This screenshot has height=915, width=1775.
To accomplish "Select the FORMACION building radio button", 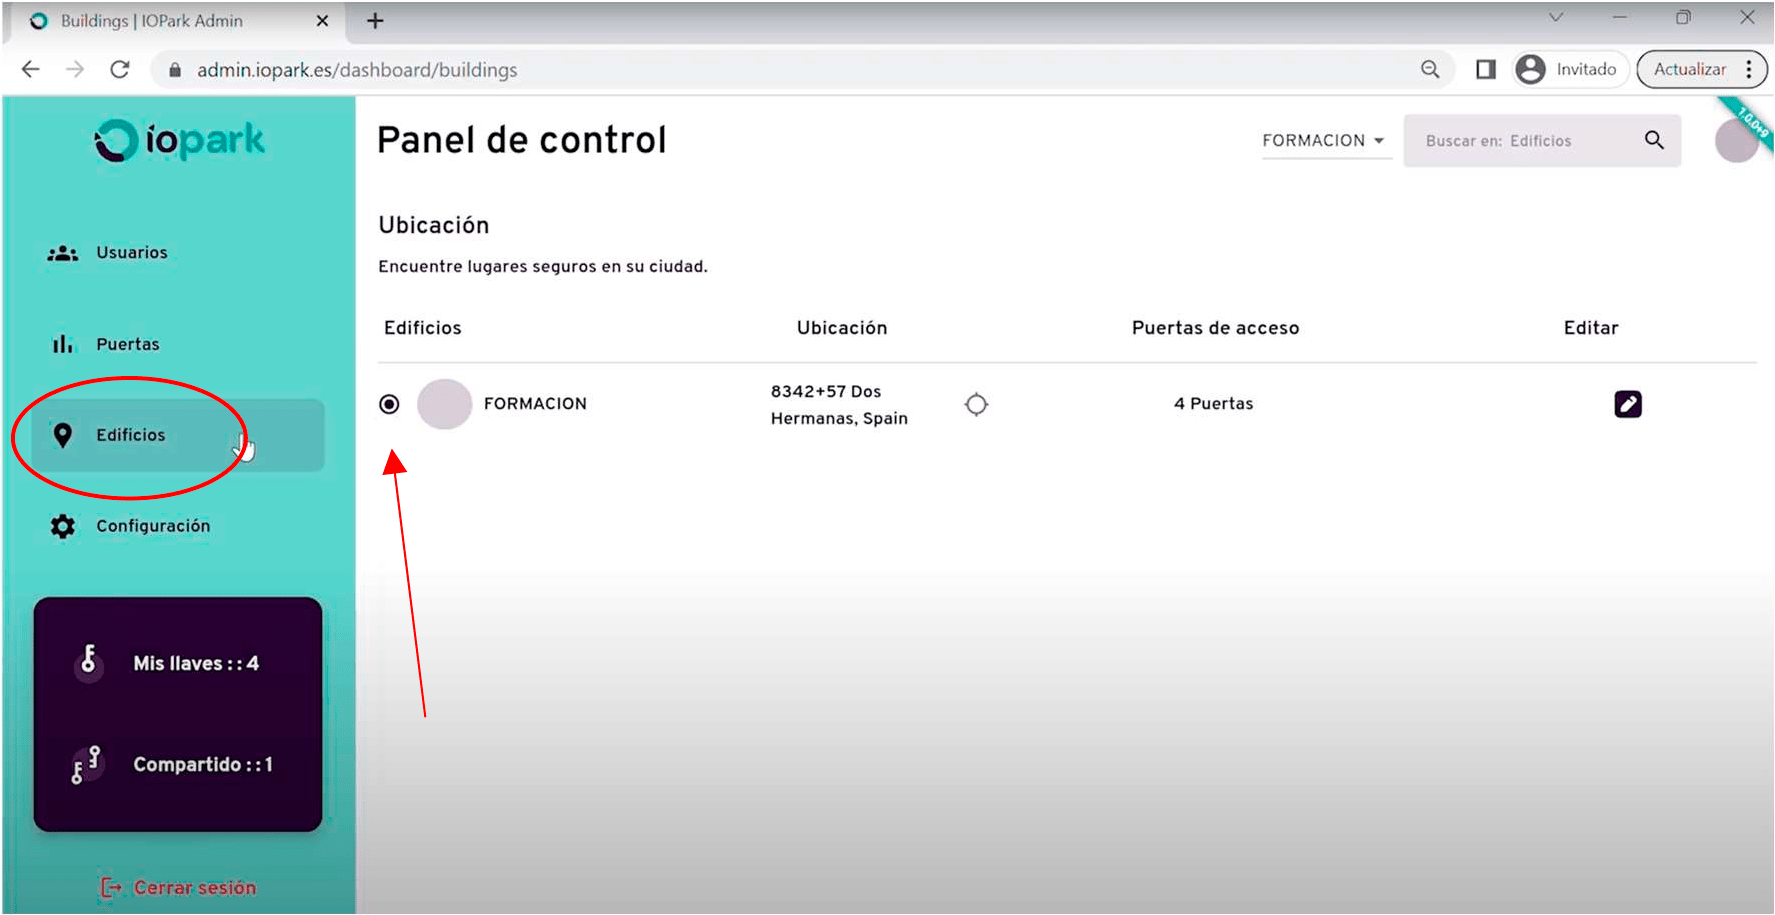I will 389,404.
